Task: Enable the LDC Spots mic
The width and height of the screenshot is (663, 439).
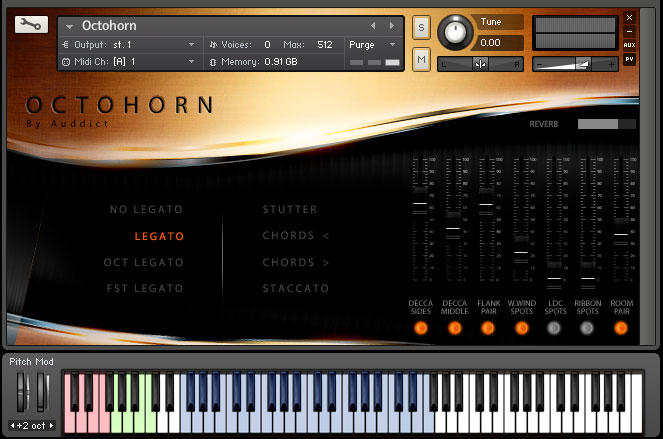Action: coord(554,327)
